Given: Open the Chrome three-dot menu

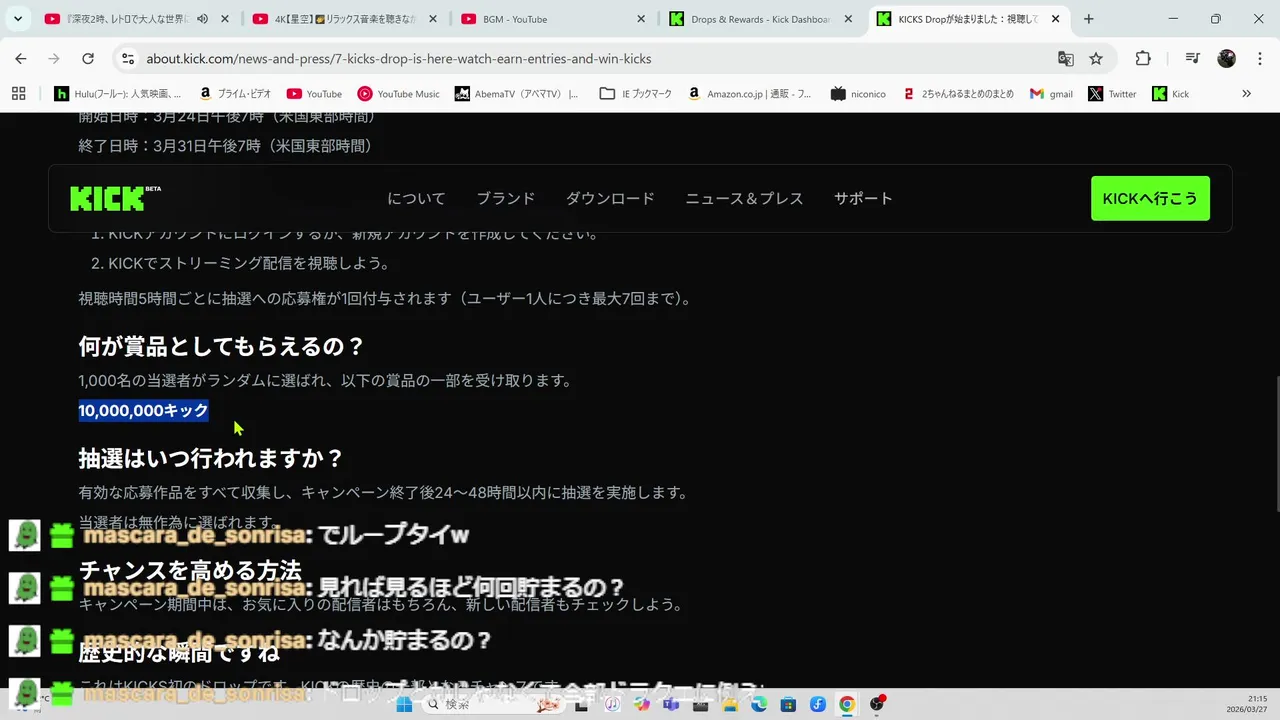Looking at the screenshot, I should coord(1259,59).
